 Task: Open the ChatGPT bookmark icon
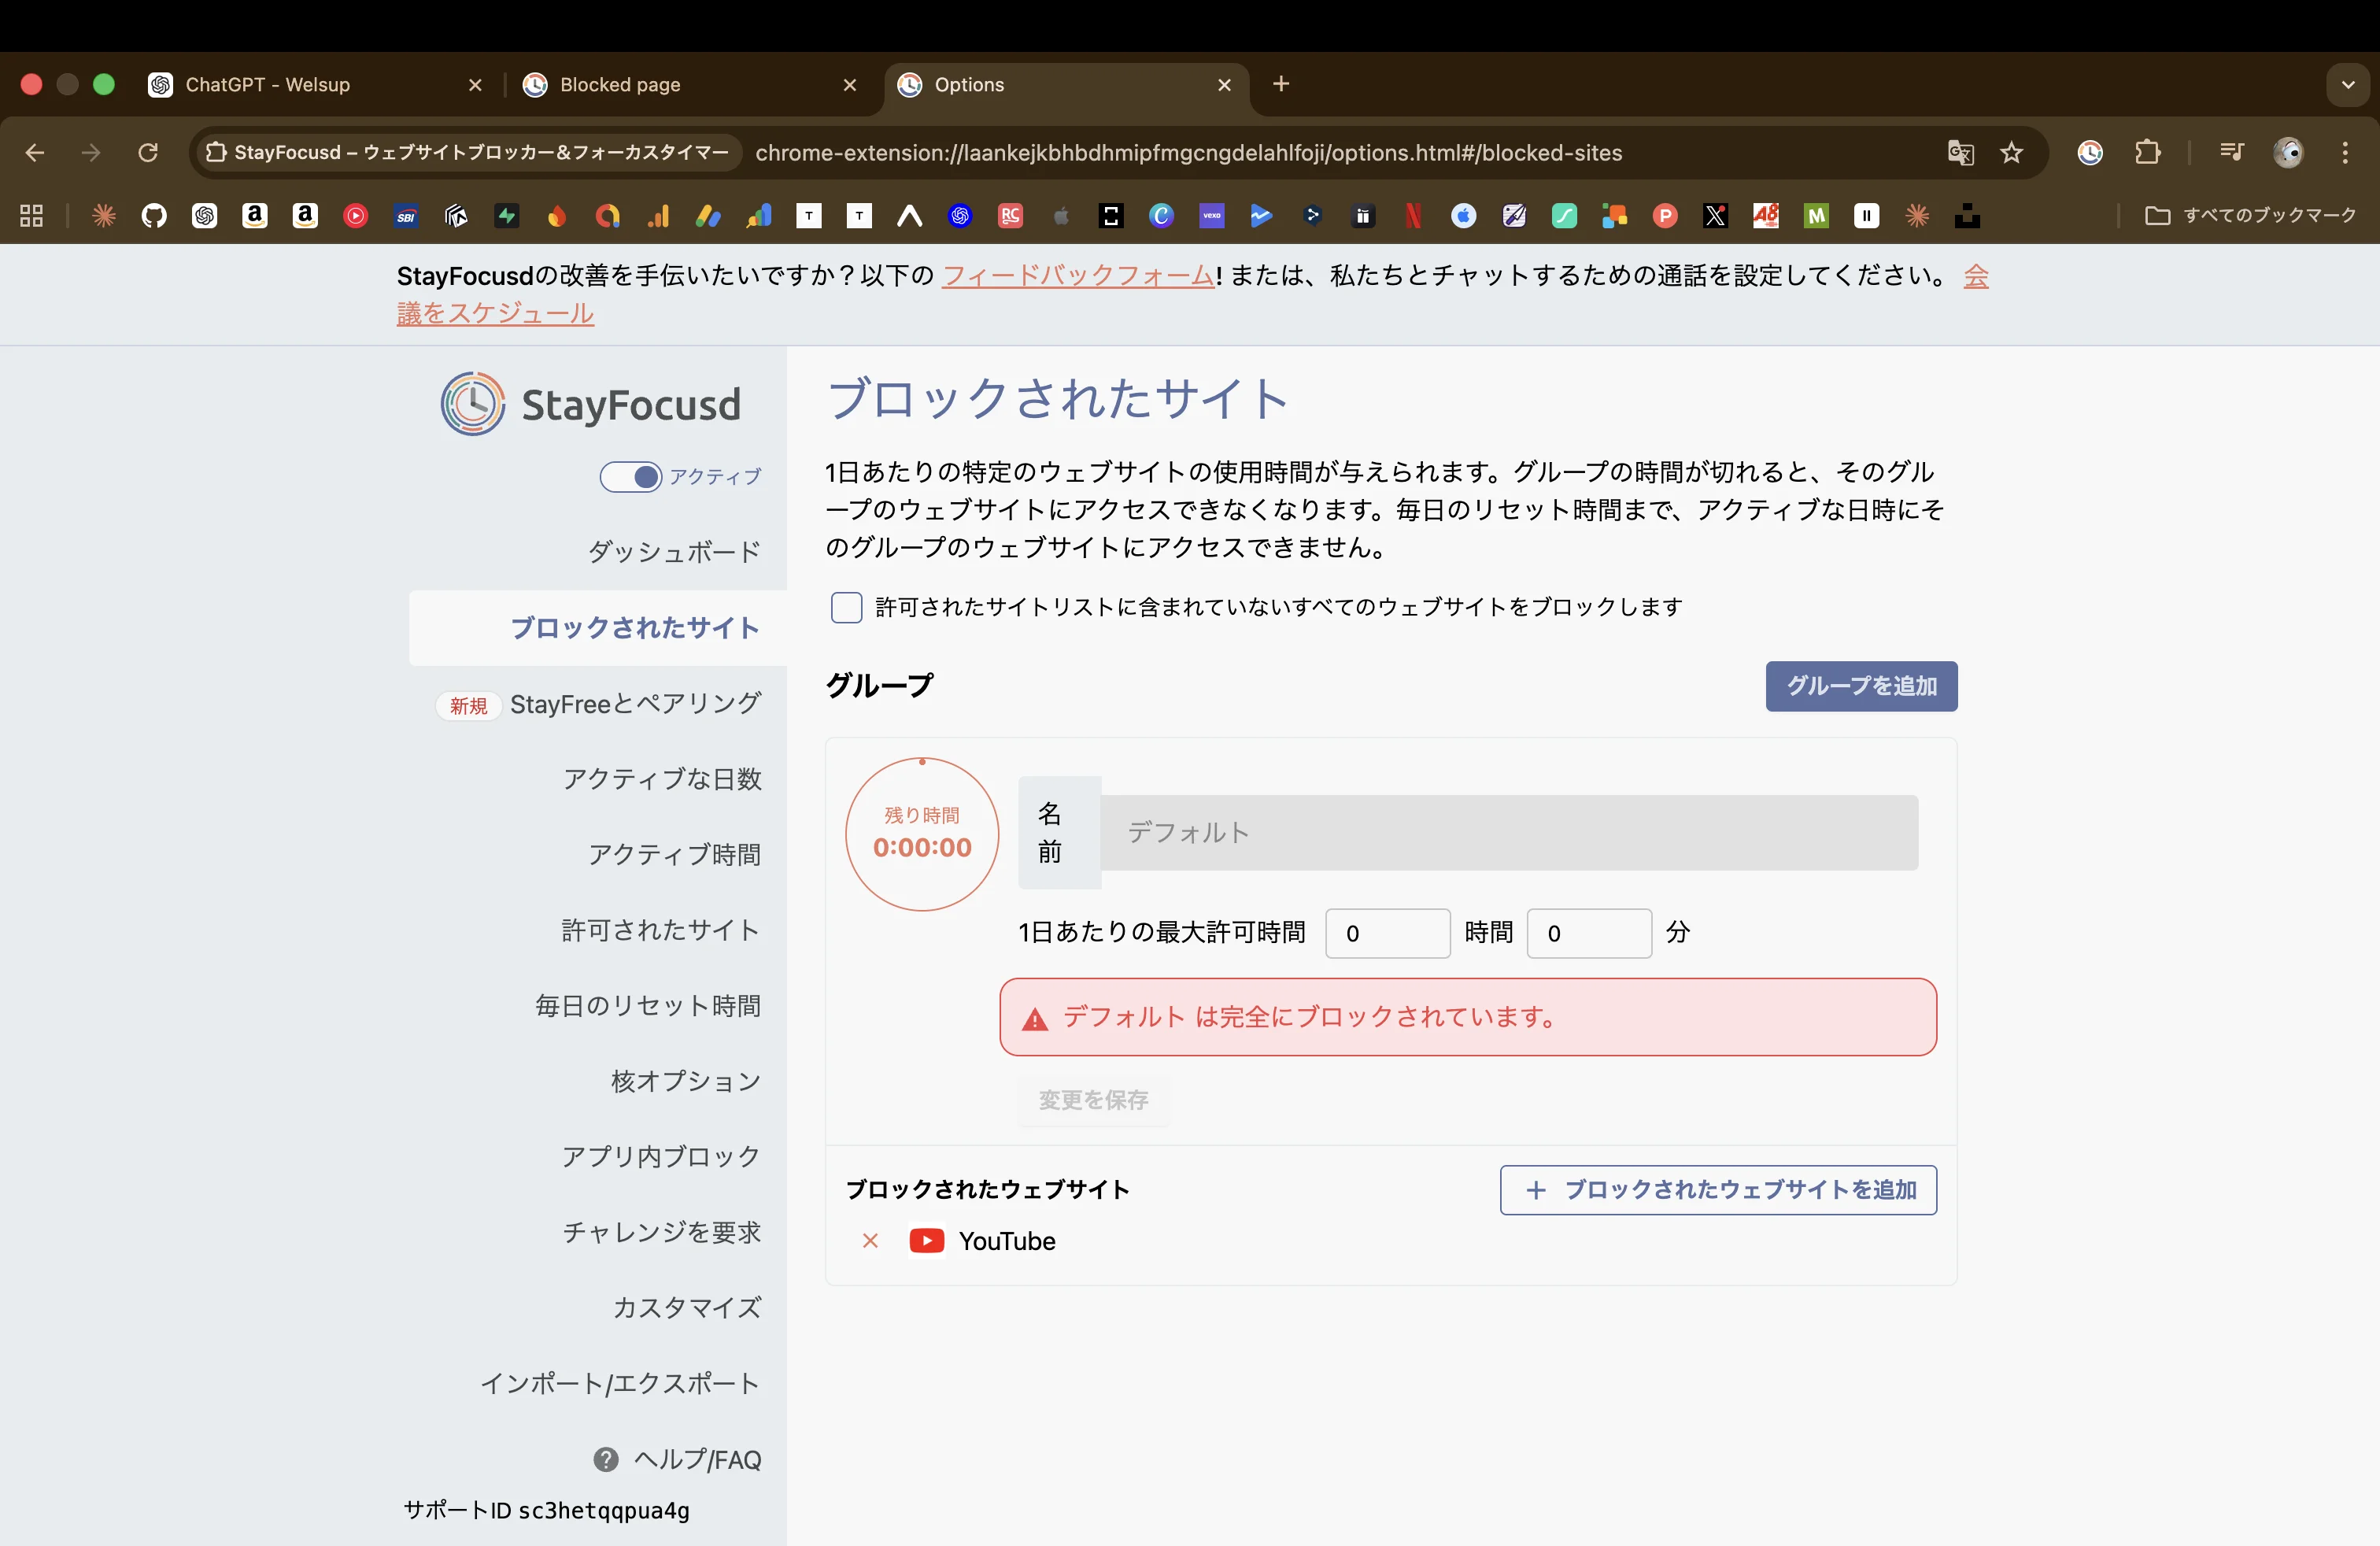[x=205, y=216]
